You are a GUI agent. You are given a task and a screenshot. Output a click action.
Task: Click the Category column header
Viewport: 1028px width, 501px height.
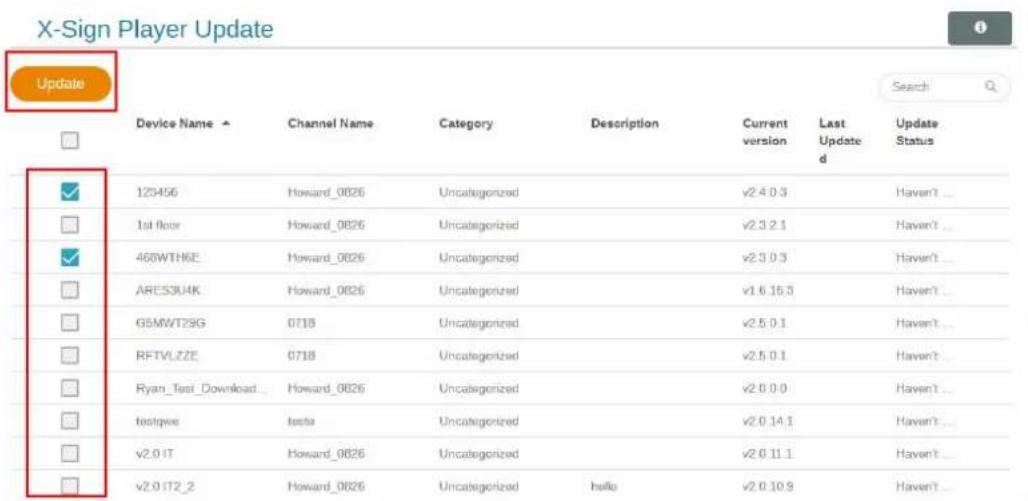(466, 124)
